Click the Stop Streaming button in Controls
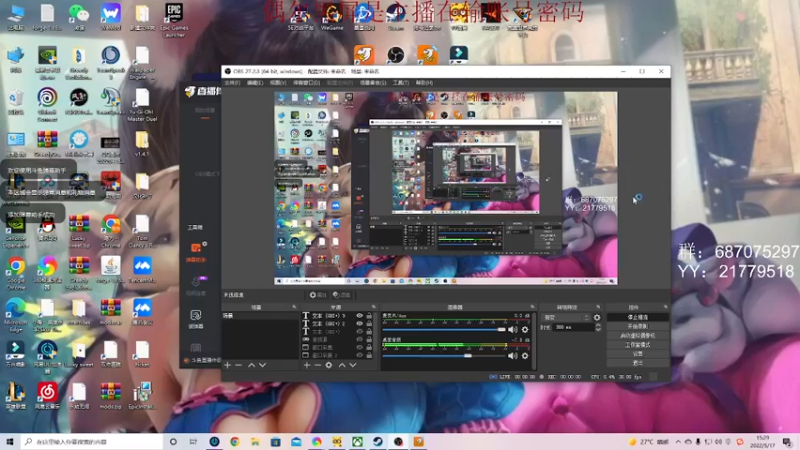The image size is (800, 450). point(637,317)
